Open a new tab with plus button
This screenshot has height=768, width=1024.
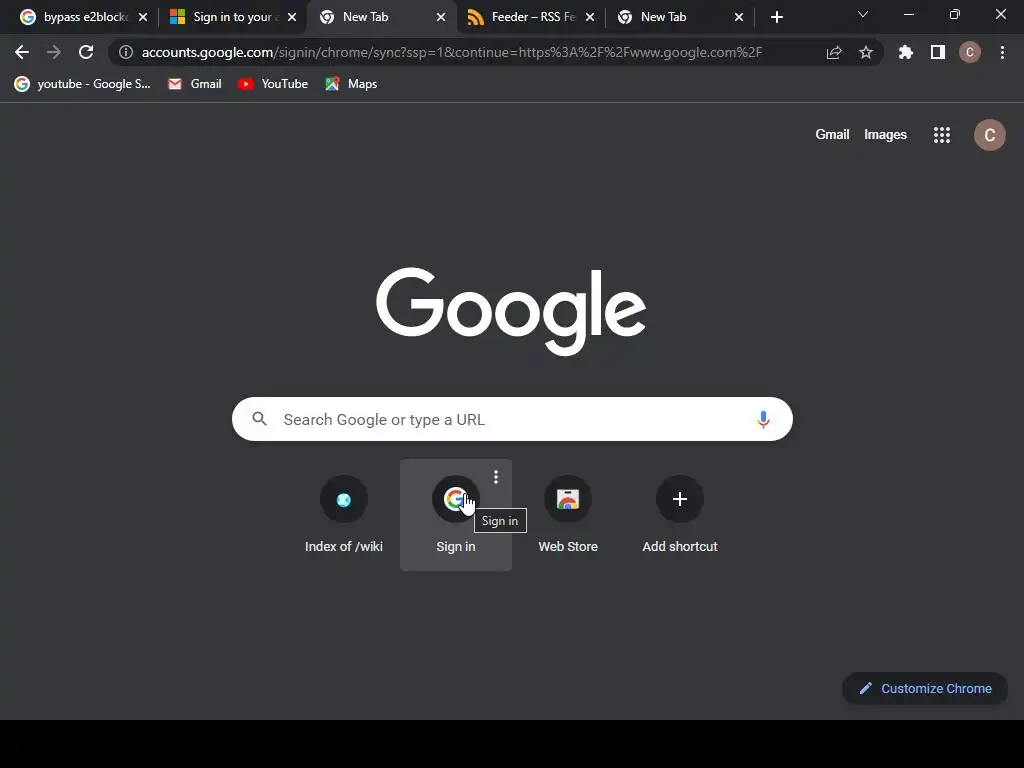point(776,17)
